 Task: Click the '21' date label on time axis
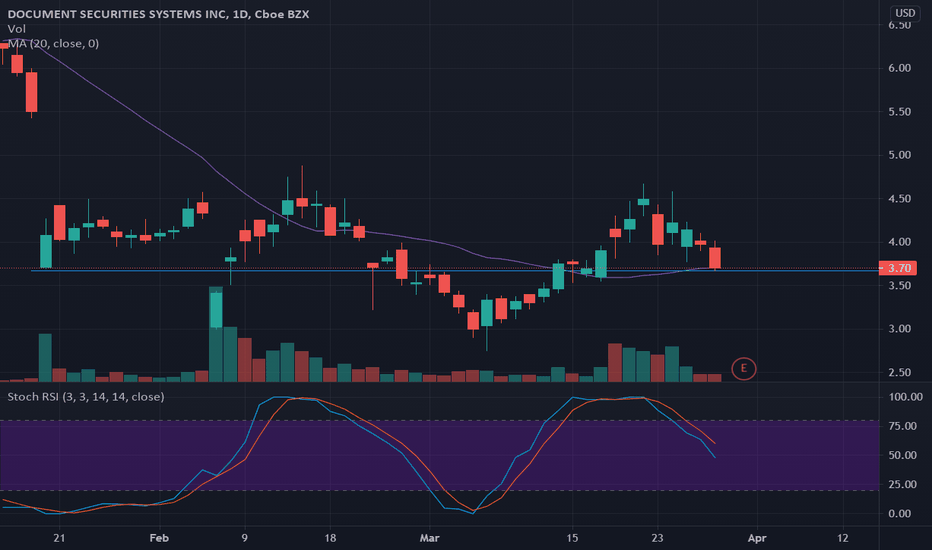pyautogui.click(x=59, y=538)
